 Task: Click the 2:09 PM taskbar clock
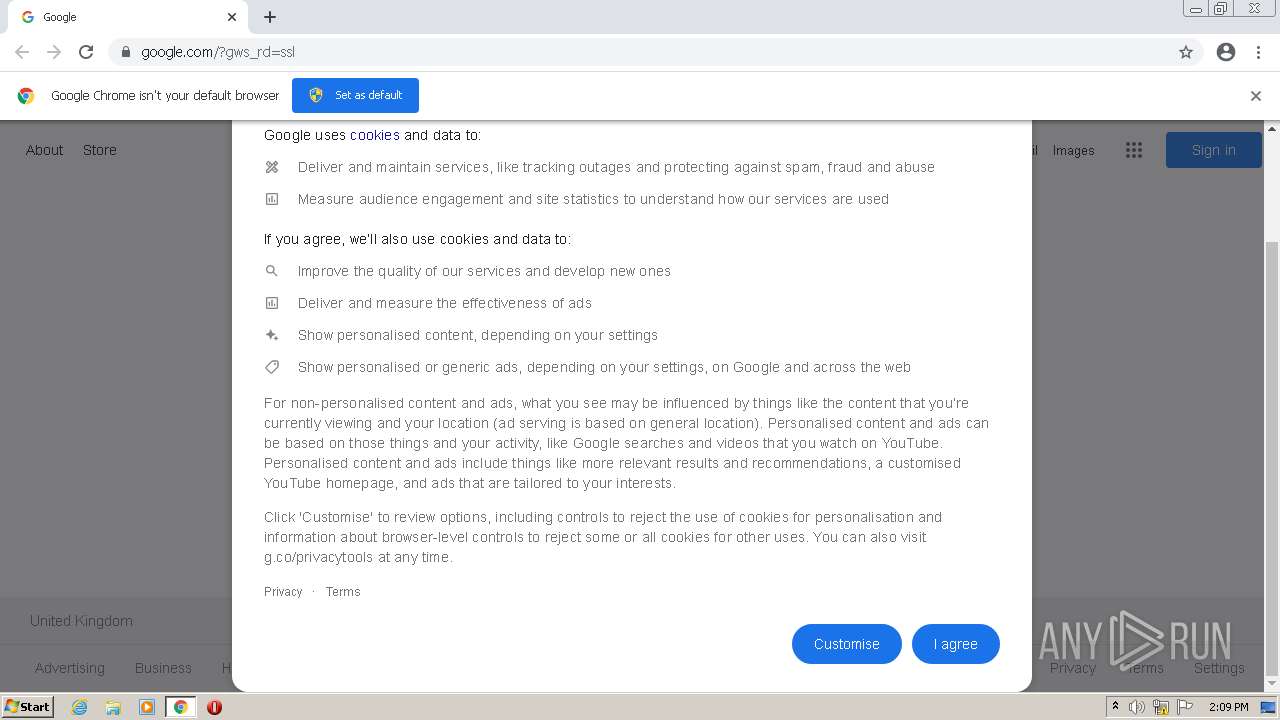pyautogui.click(x=1228, y=707)
